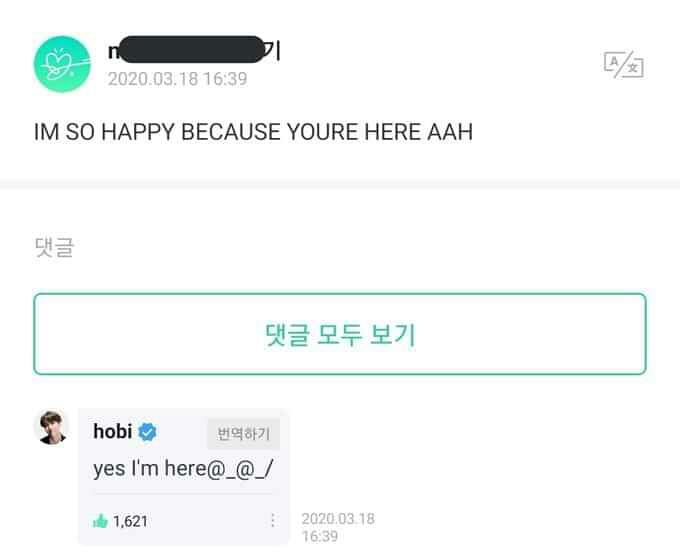Tap the blue verified badge beside hobi

(147, 432)
